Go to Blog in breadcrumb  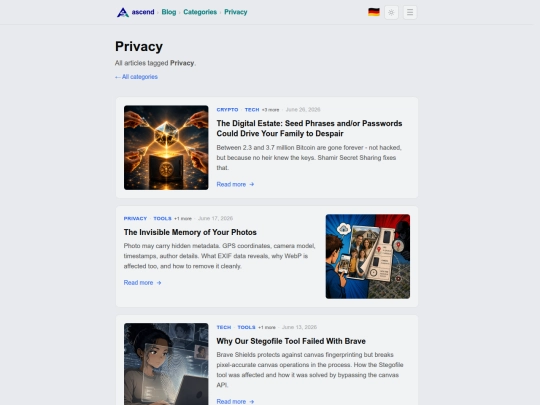169,12
